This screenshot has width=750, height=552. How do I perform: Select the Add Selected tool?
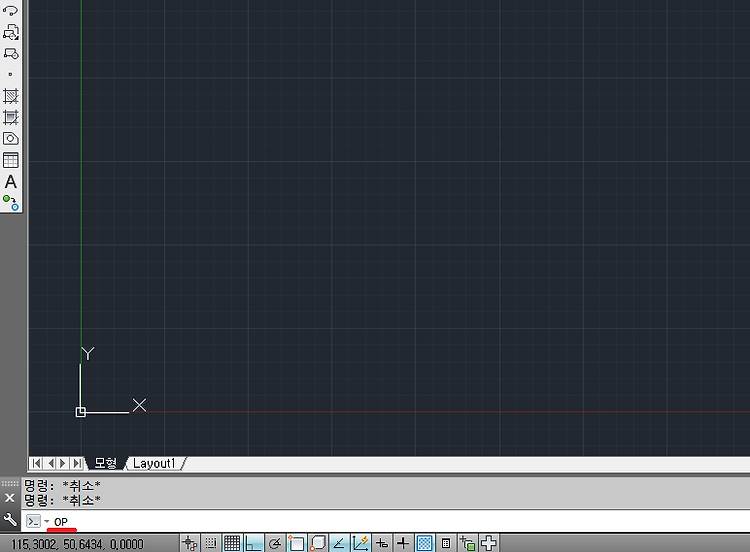(11, 203)
